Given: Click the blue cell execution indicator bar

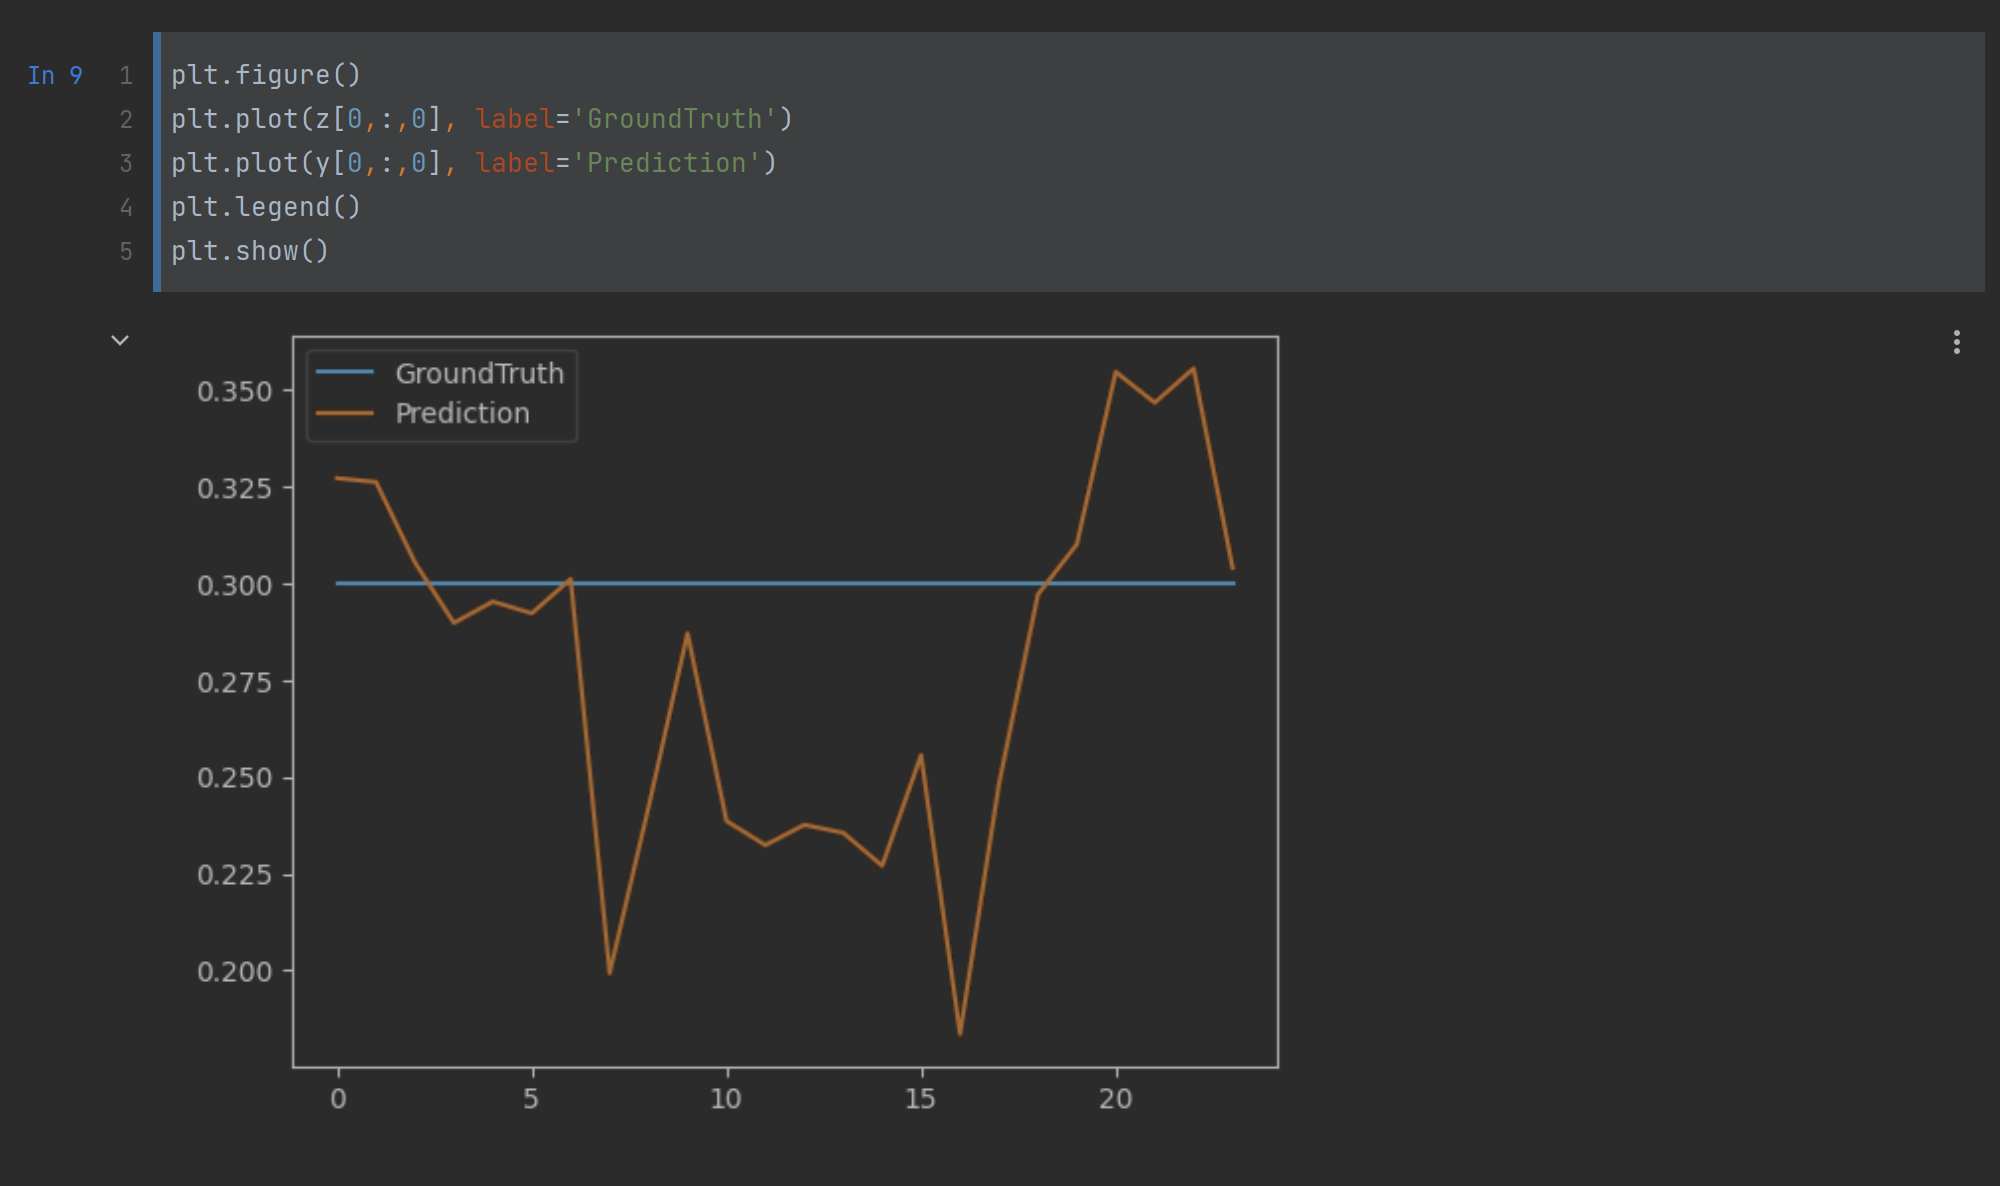Looking at the screenshot, I should pyautogui.click(x=158, y=160).
